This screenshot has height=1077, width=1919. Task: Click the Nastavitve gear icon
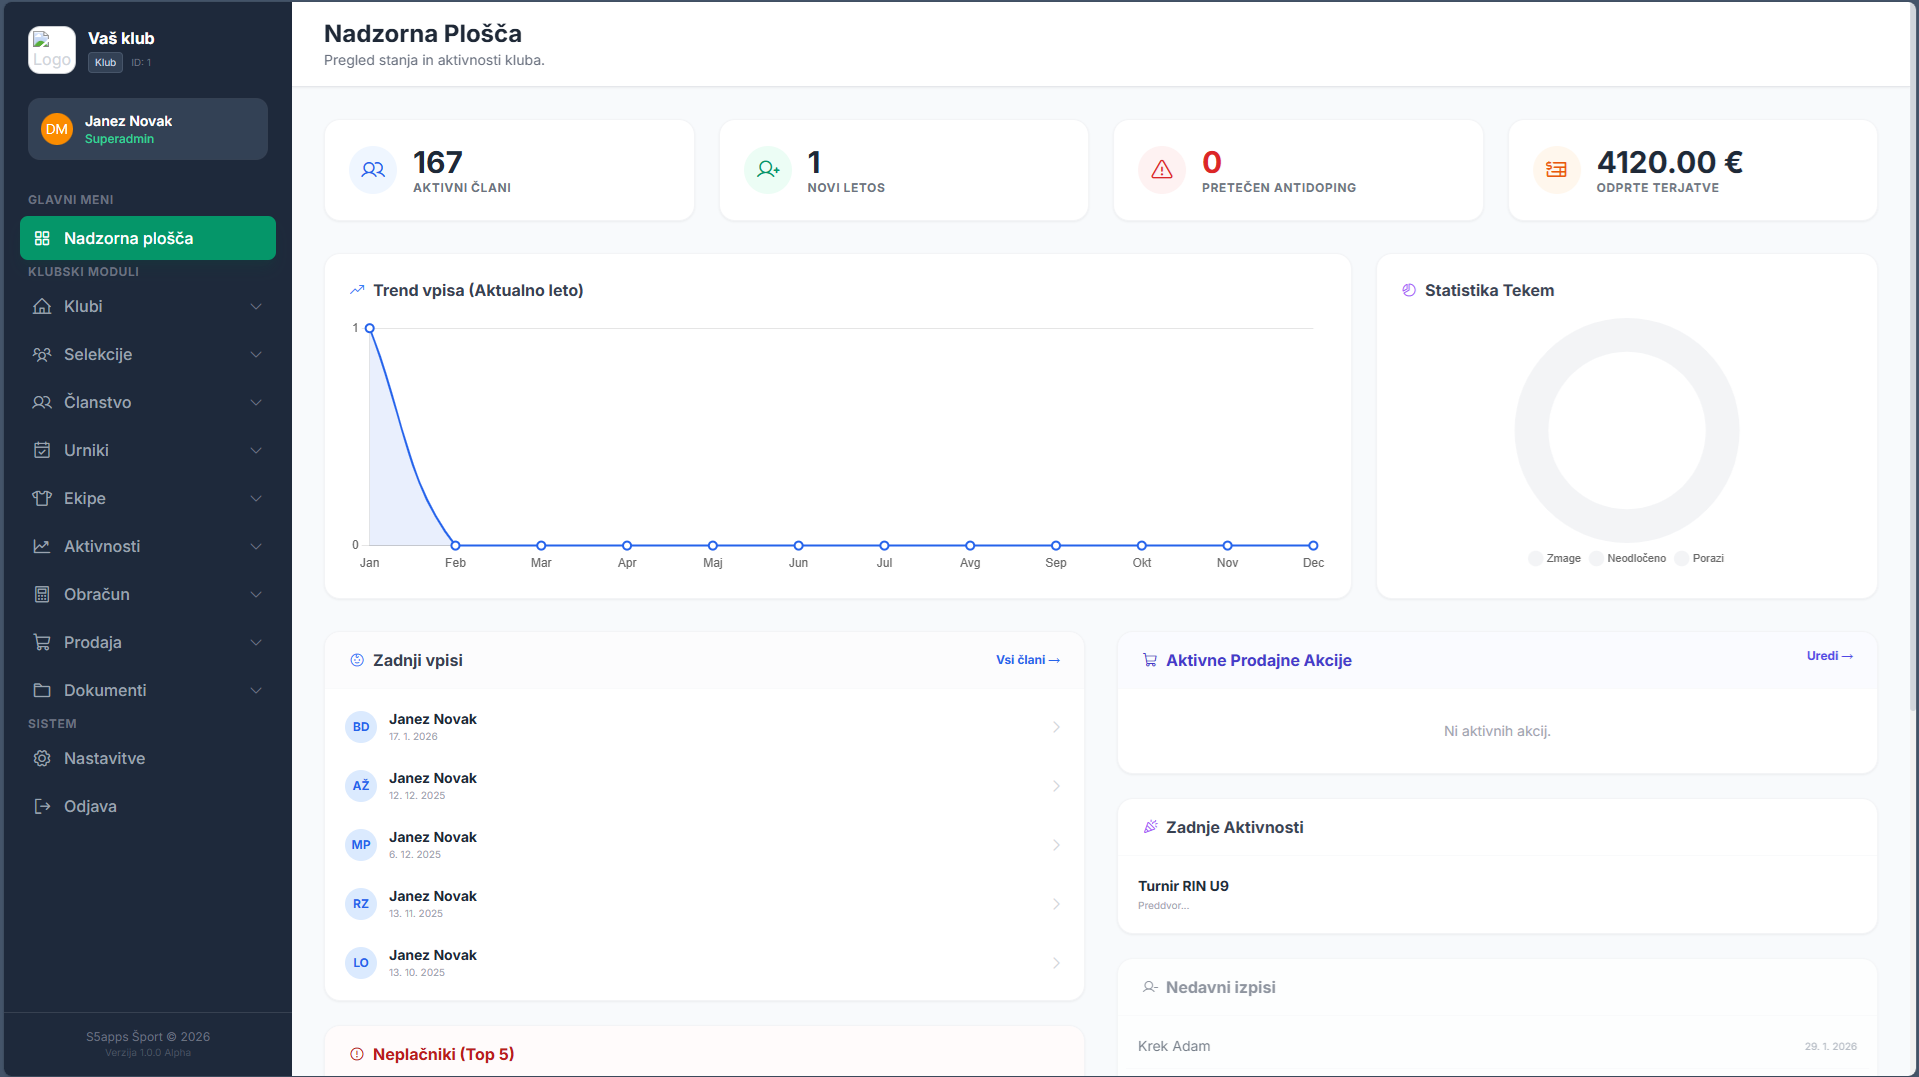point(42,759)
